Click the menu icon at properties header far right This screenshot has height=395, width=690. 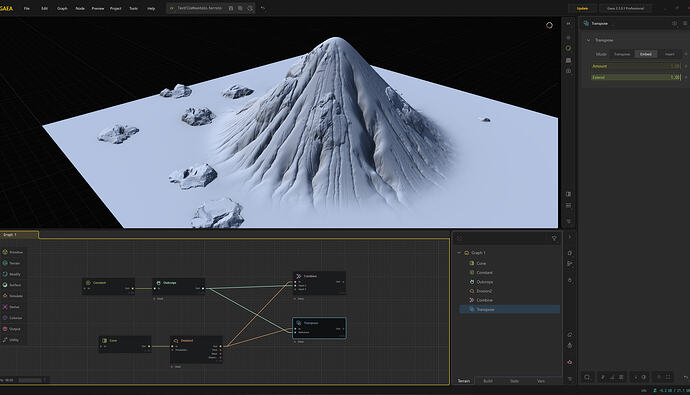(x=685, y=23)
